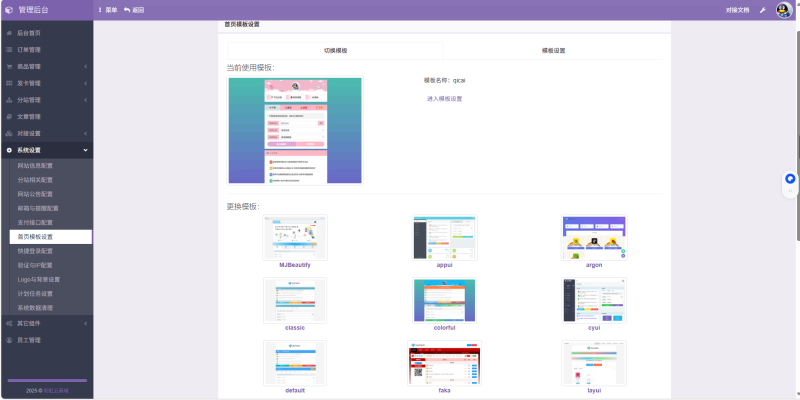800x400 pixels.
Task: Click the document icon next to 文章管理
Action: (9, 117)
